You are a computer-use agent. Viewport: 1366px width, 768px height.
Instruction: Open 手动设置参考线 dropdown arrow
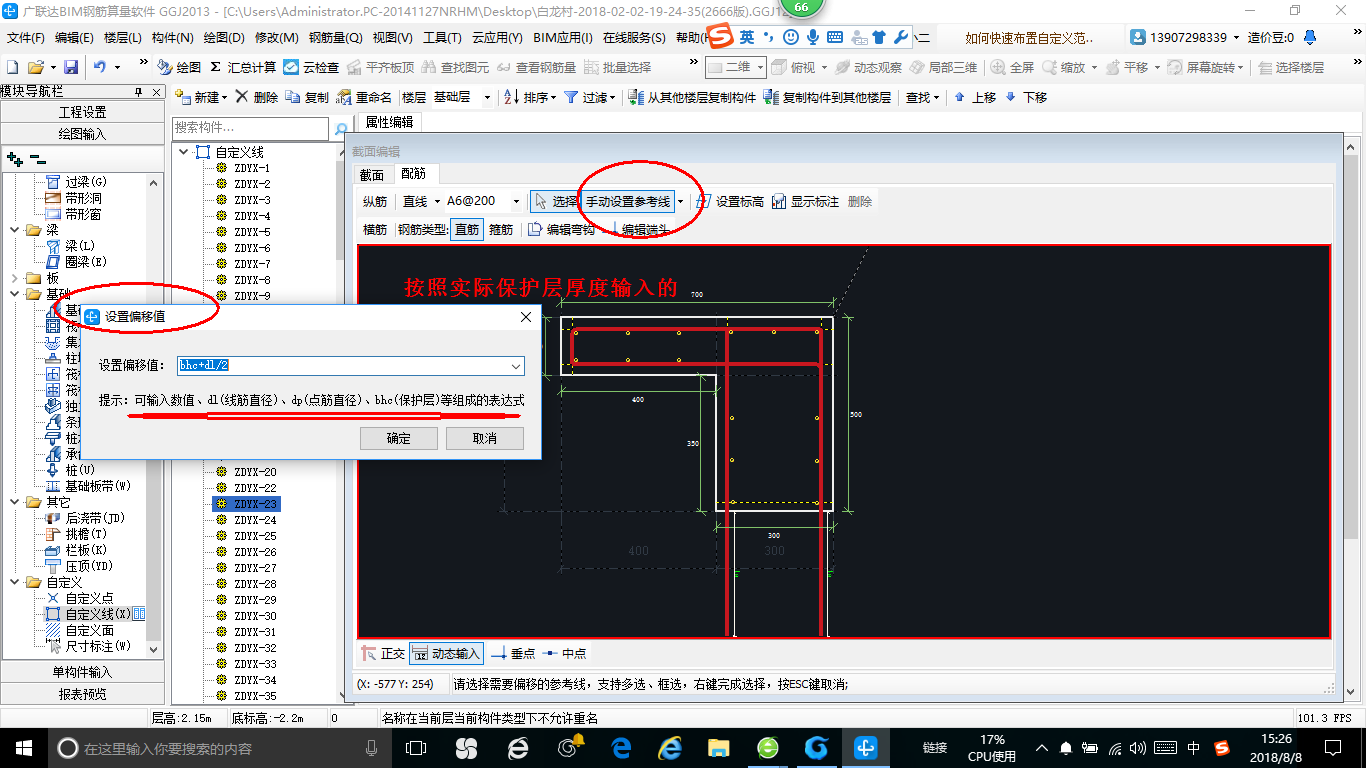click(680, 201)
